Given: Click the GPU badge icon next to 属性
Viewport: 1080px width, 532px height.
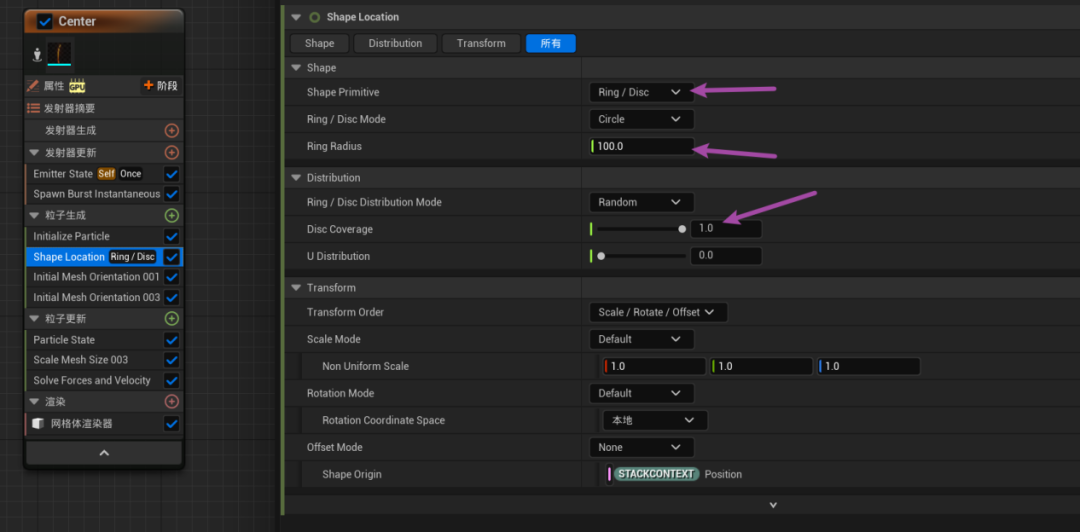Looking at the screenshot, I should tap(76, 86).
